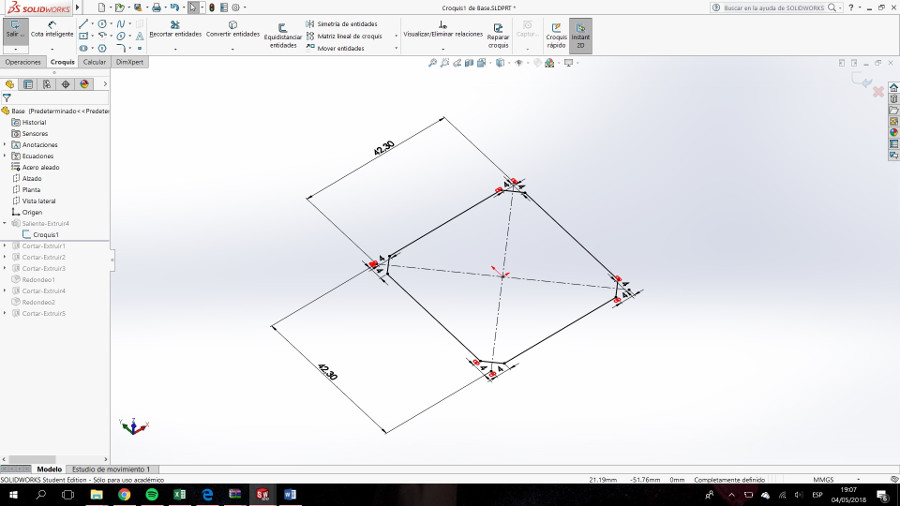Switch to the Calcular tab
This screenshot has height=506, width=900.
click(94, 62)
